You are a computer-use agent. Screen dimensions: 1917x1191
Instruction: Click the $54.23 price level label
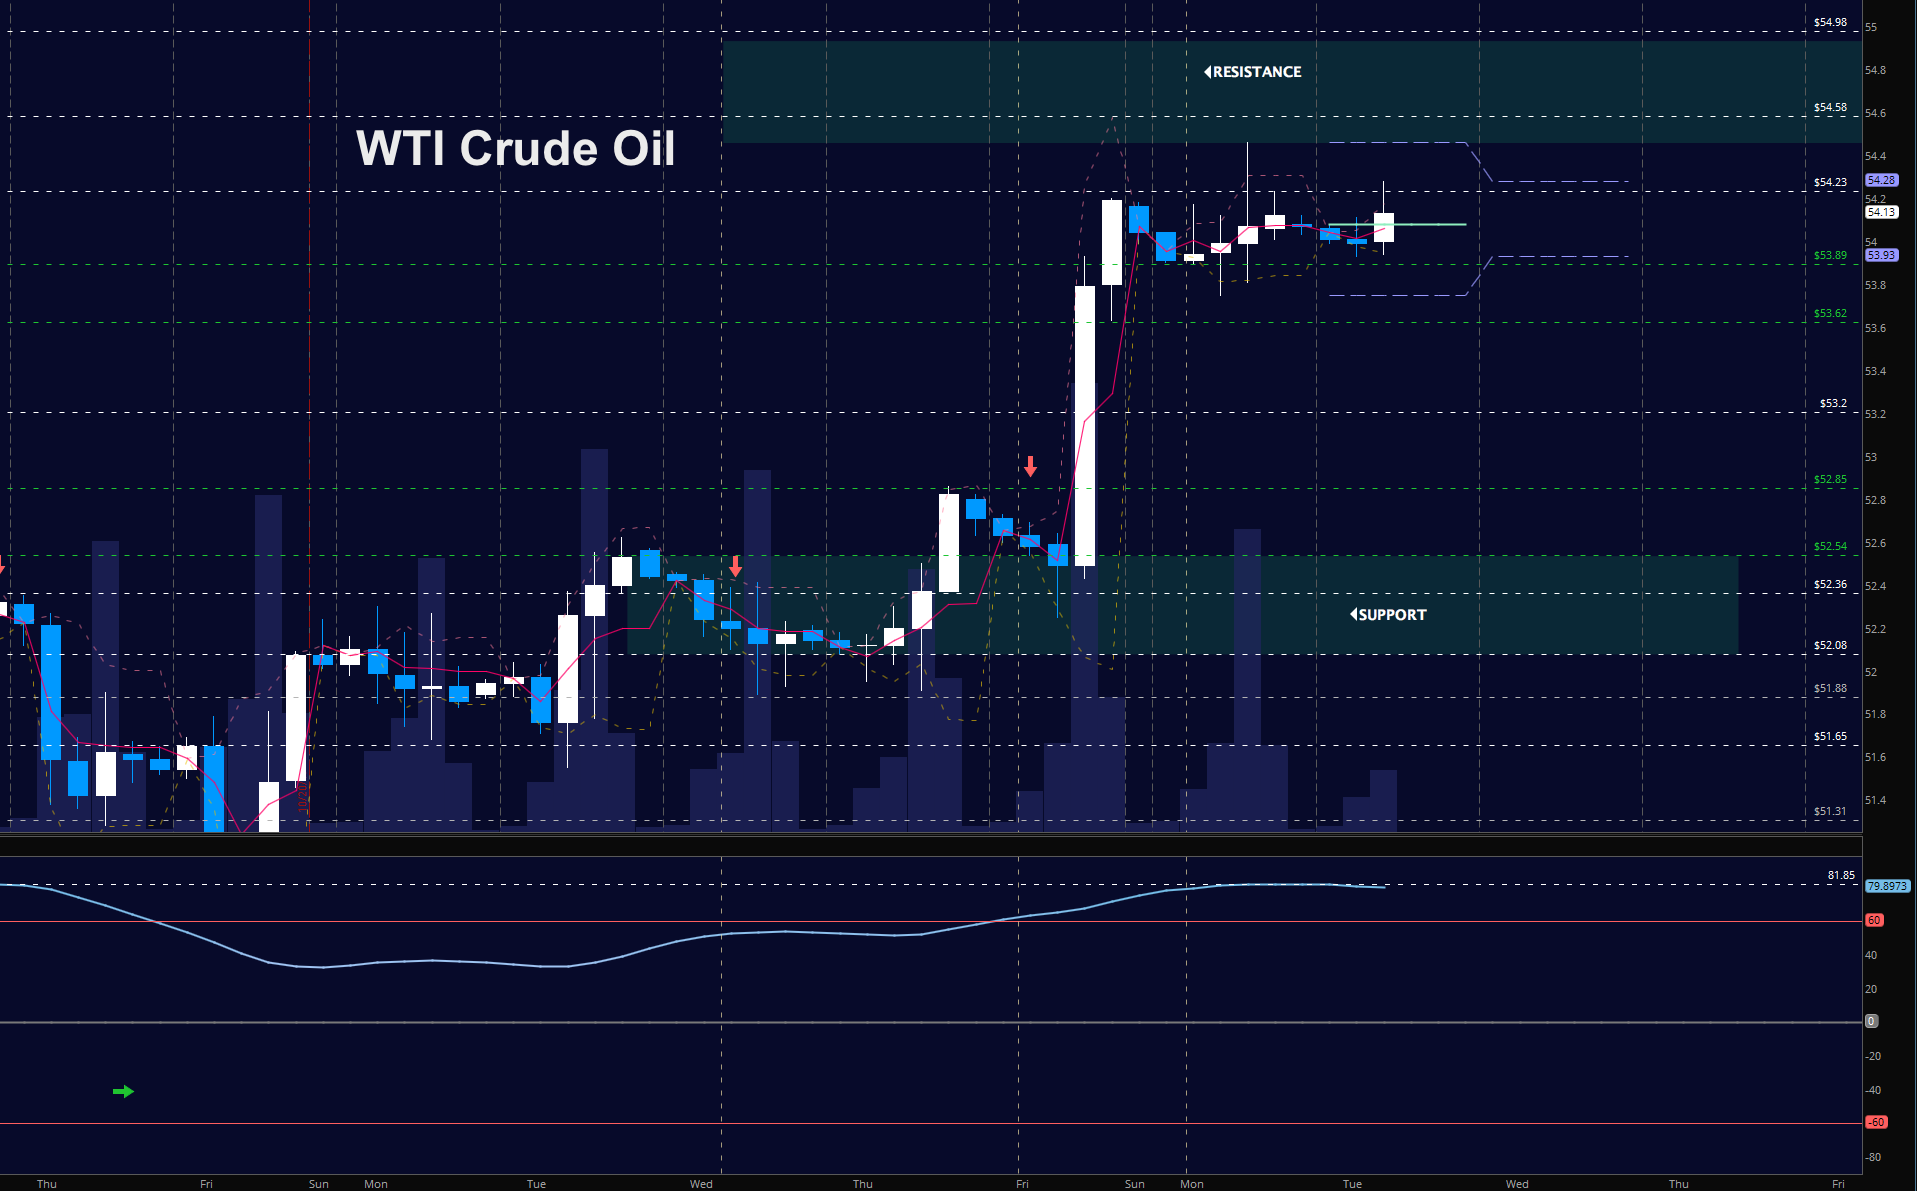tap(1830, 182)
